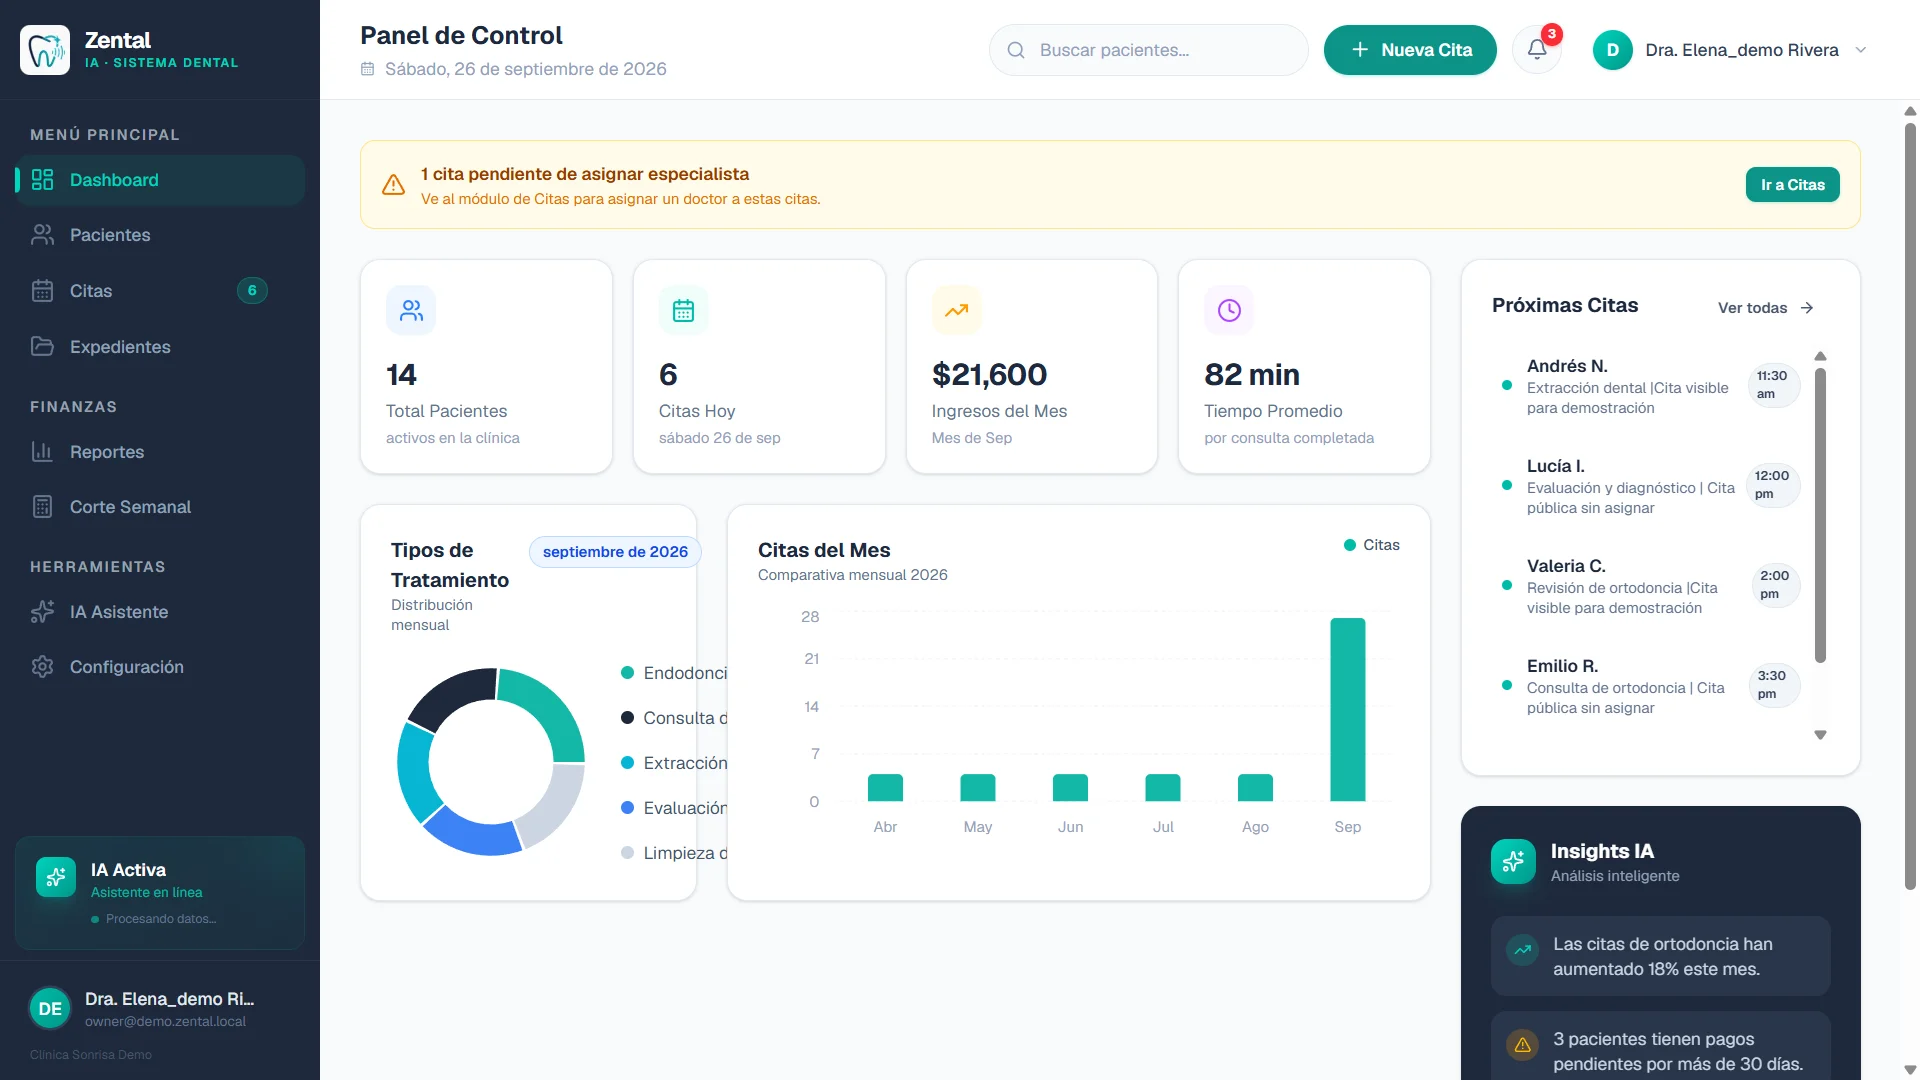Click the donut chart treatment distribution
This screenshot has height=1080, width=1920.
(x=490, y=762)
